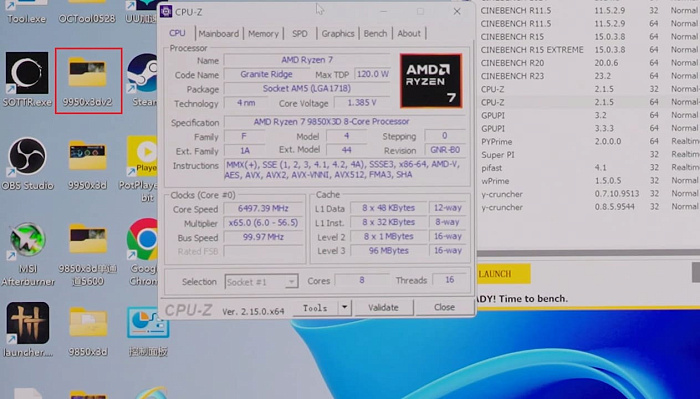Open the Bench tab
700x399 pixels.
pyautogui.click(x=375, y=33)
